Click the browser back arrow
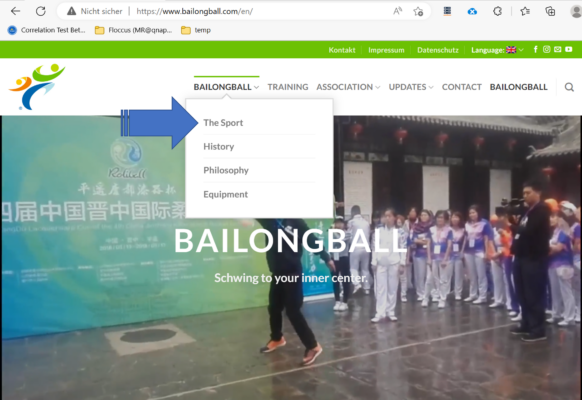The height and width of the screenshot is (400, 582). pos(15,11)
